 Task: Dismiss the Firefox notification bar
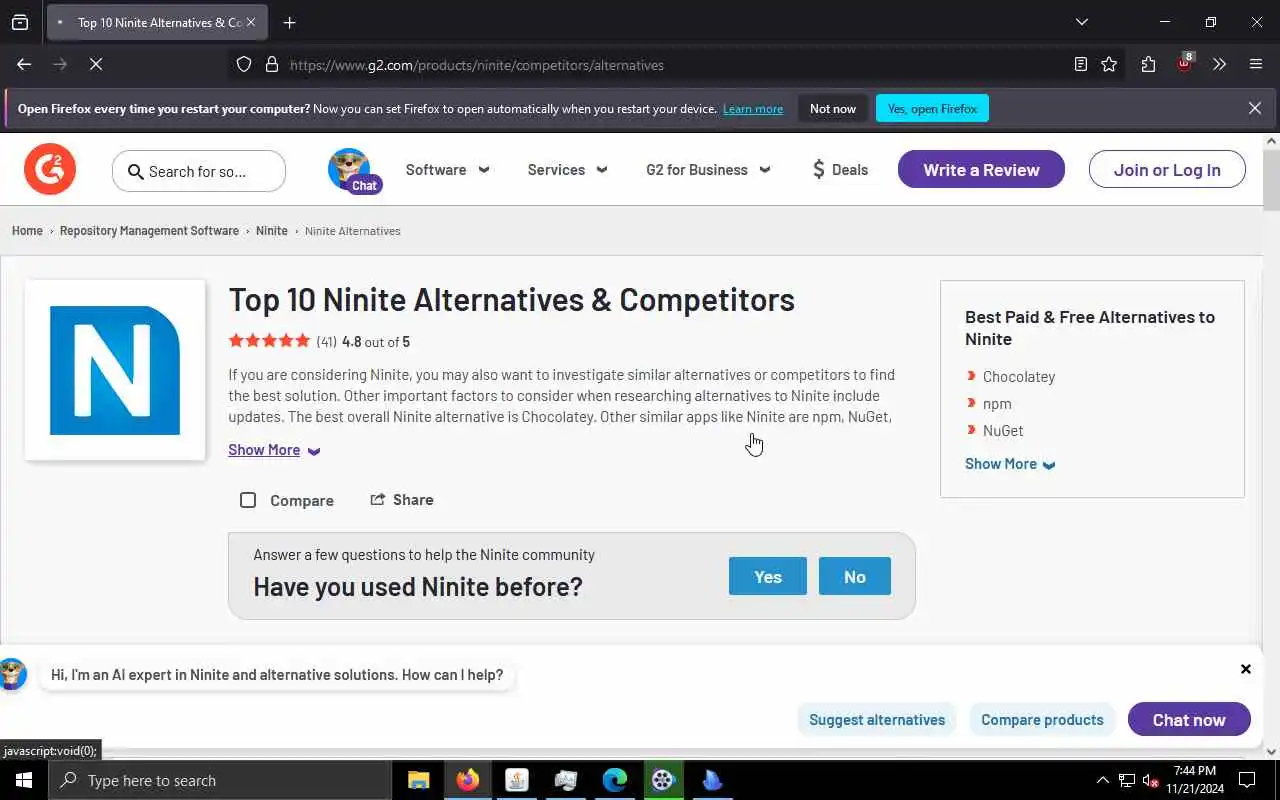coord(1255,108)
